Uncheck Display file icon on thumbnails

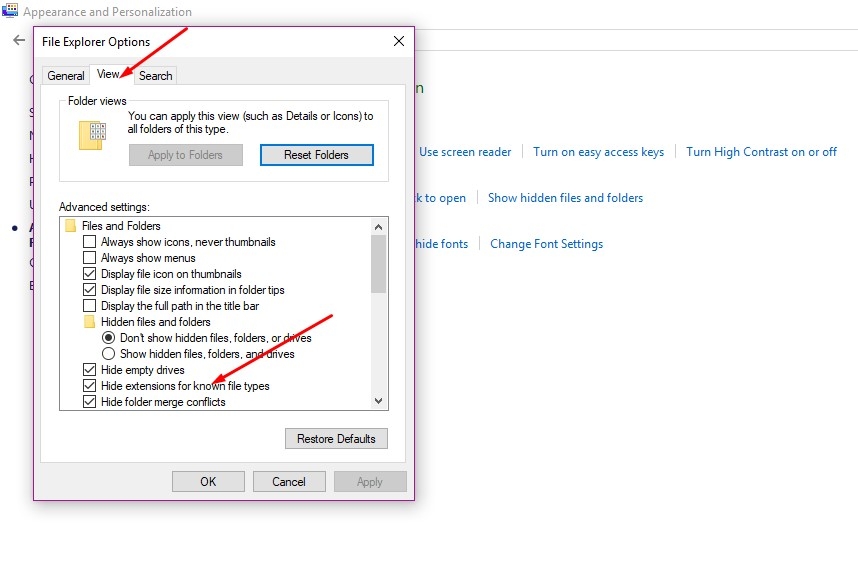[x=89, y=273]
